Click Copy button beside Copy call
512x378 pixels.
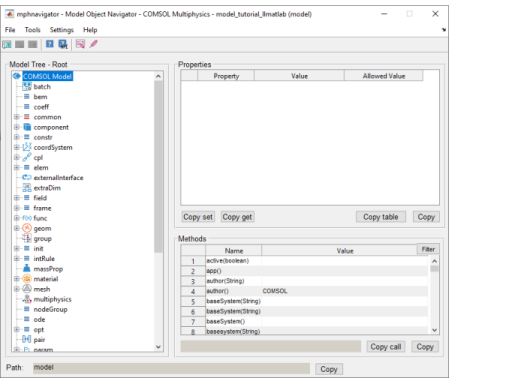click(x=425, y=347)
